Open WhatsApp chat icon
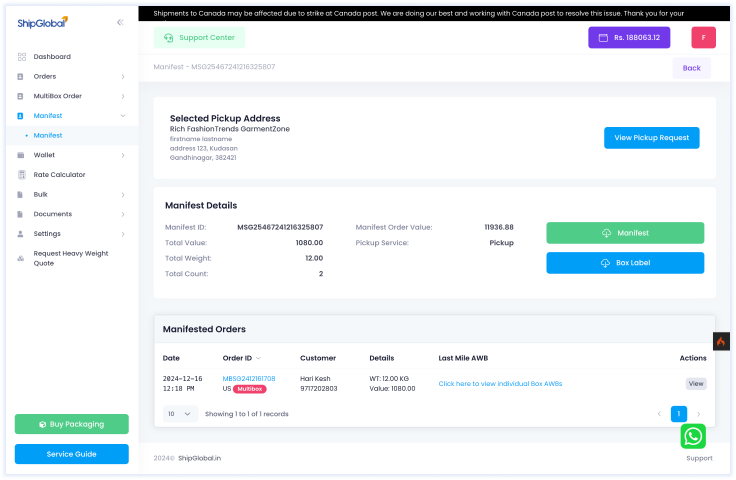The image size is (736, 480). click(693, 436)
